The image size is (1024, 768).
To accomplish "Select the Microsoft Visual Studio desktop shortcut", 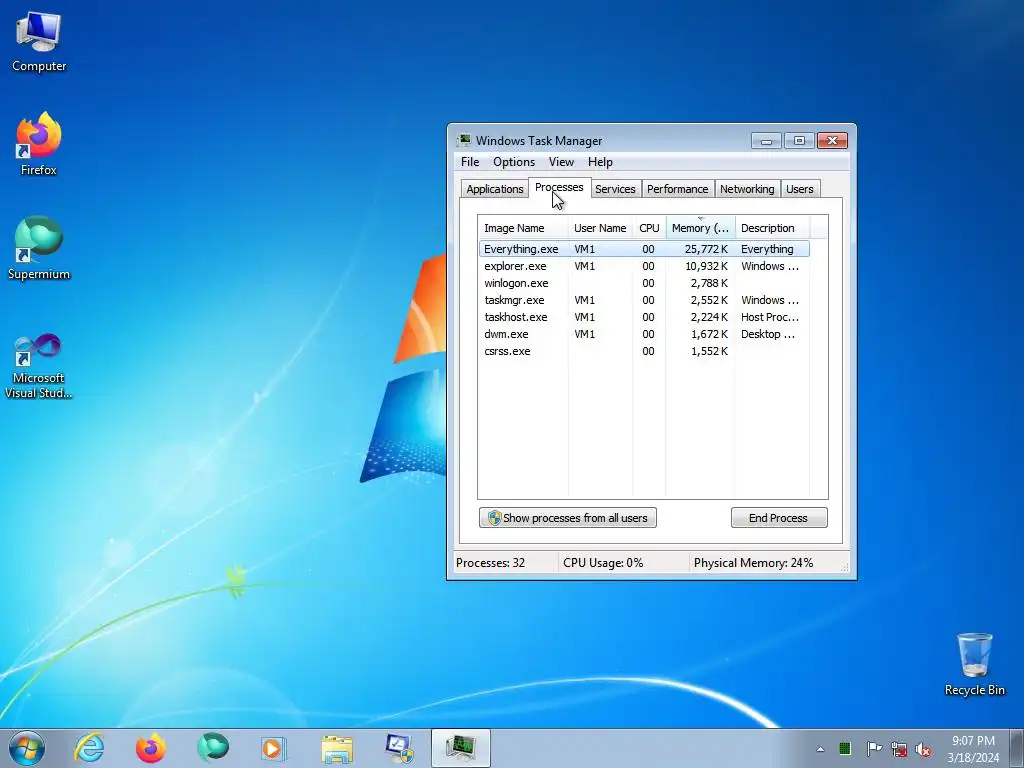I will pyautogui.click(x=39, y=366).
